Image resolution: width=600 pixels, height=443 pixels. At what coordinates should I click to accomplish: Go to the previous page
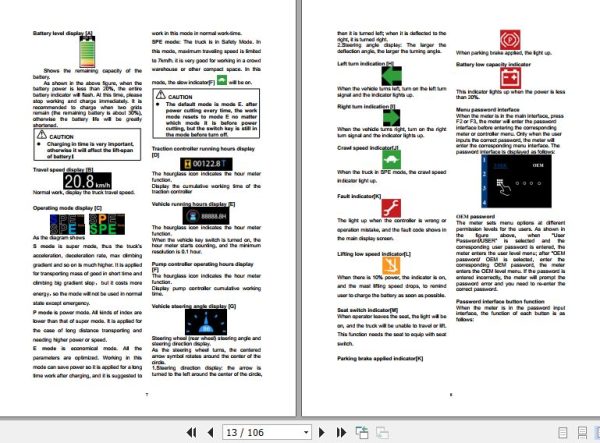click(x=210, y=433)
